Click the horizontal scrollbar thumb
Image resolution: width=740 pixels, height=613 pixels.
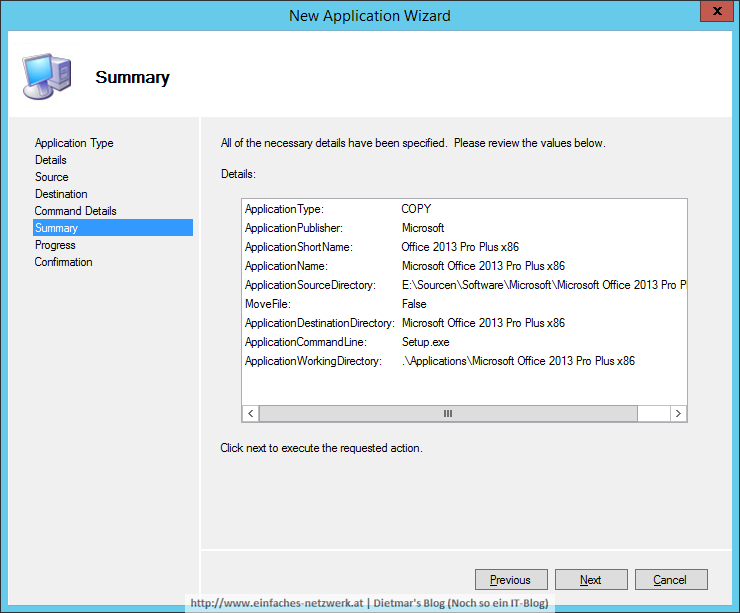click(x=448, y=413)
